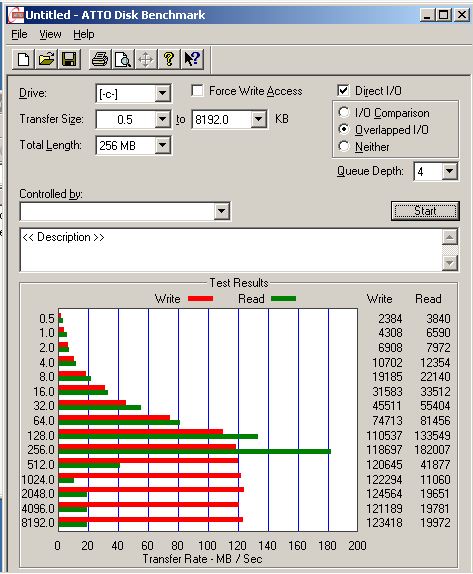The image size is (473, 574).
Task: Open the View menu
Action: tap(50, 34)
